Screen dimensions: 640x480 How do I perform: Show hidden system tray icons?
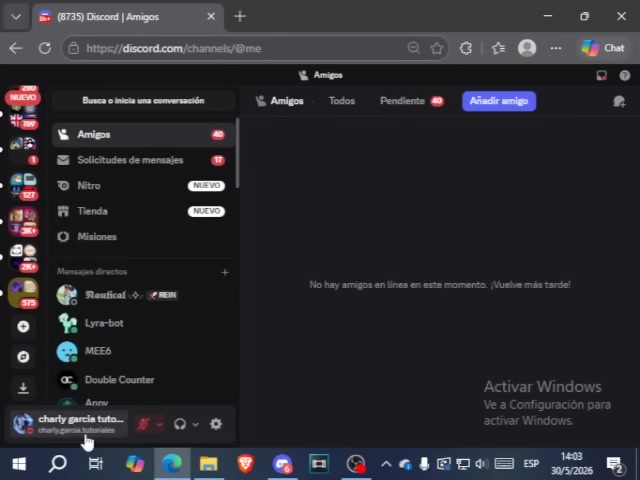coord(386,464)
